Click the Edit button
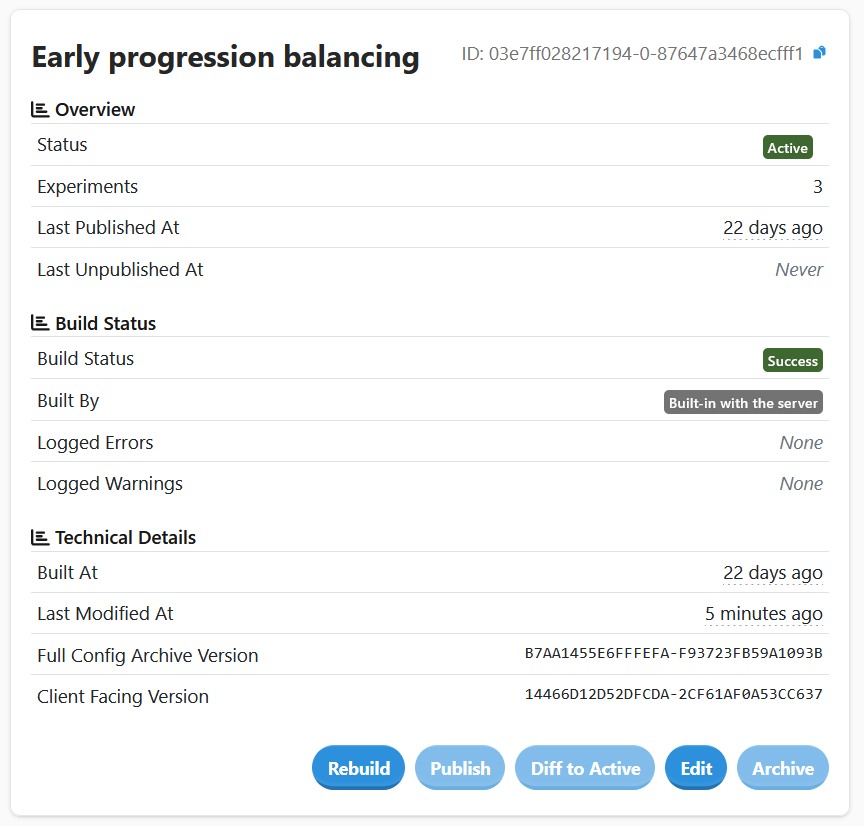864x826 pixels. [x=696, y=768]
